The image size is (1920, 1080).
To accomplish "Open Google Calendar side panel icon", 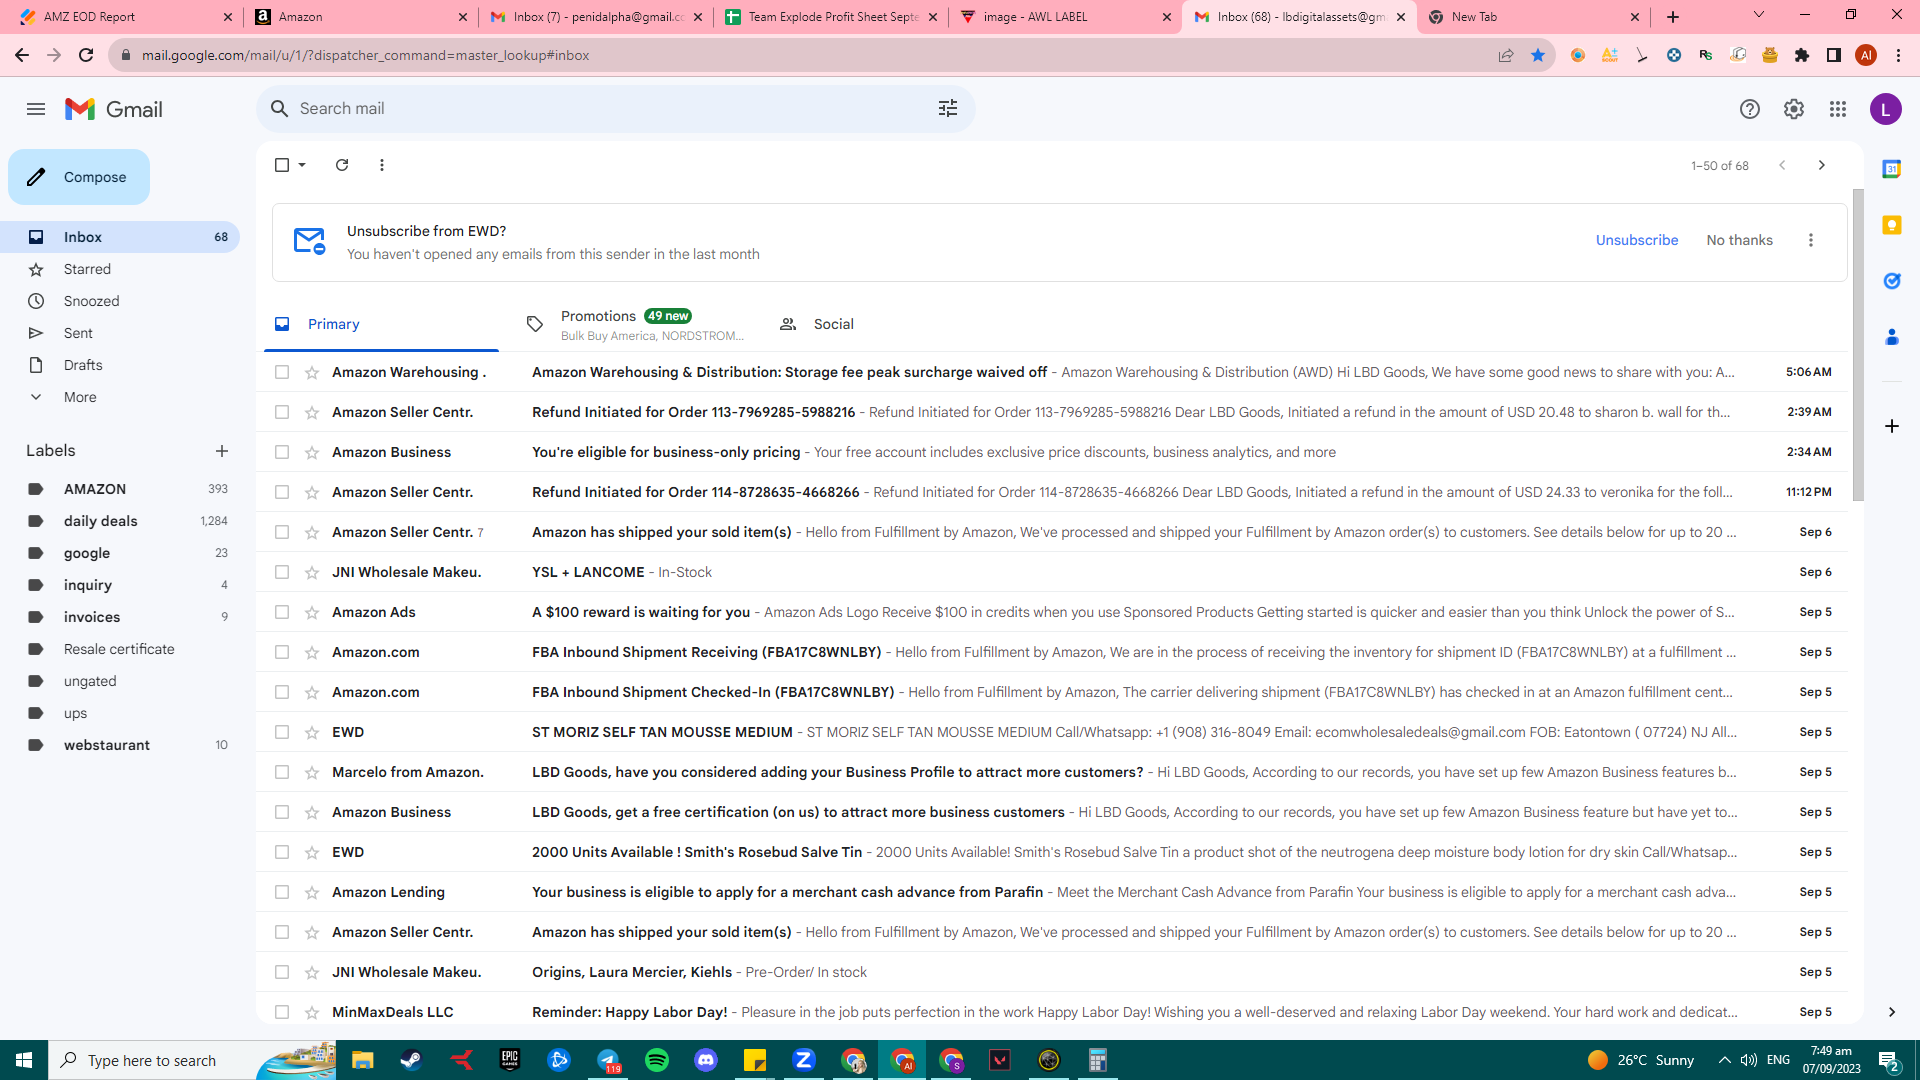I will [x=1891, y=169].
